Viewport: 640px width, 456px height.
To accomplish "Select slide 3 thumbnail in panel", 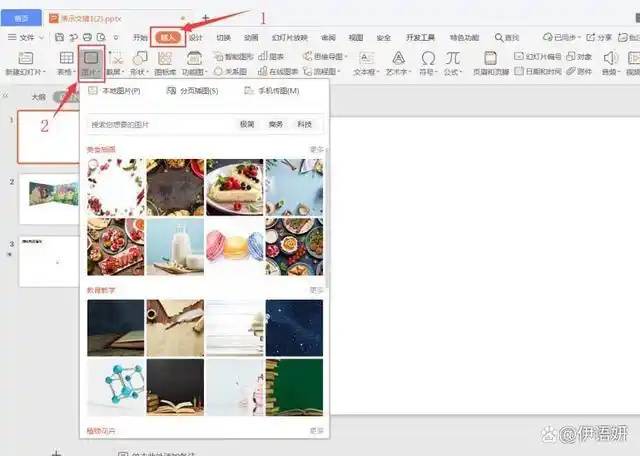I will coord(49,261).
